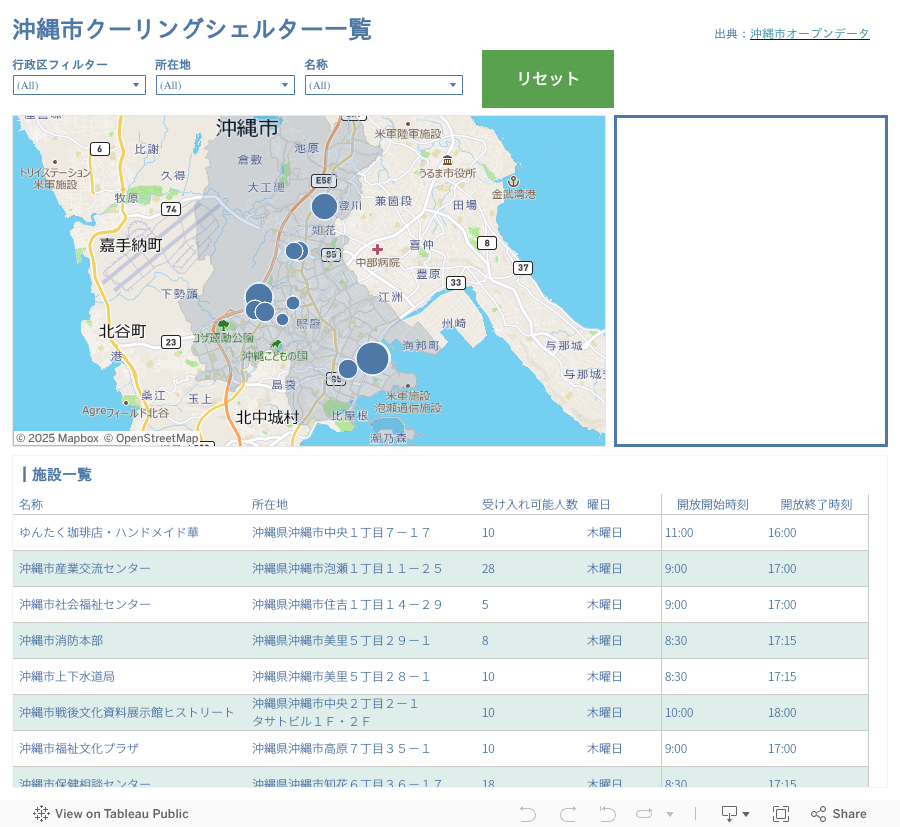
Task: Select row 沖縄市社会福祉センター
Action: (440, 604)
